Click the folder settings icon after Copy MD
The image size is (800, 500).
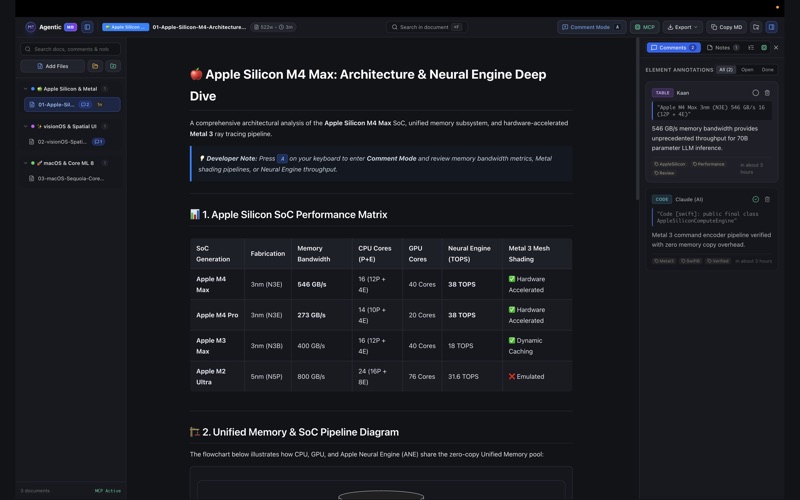coord(756,27)
